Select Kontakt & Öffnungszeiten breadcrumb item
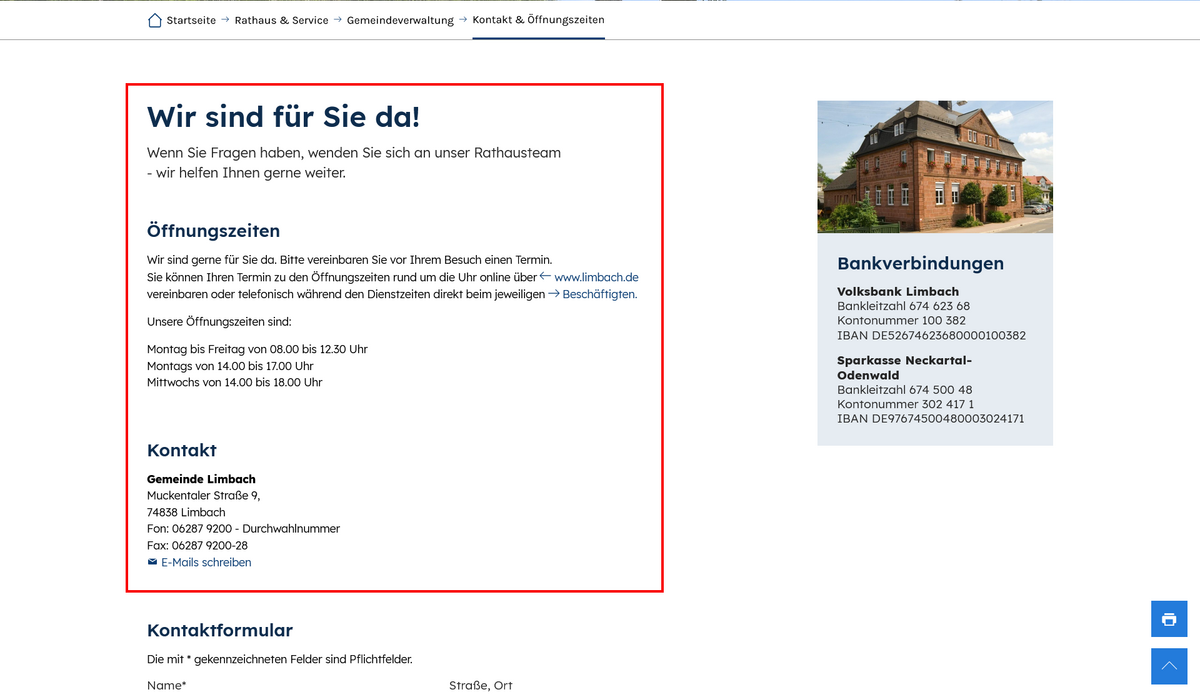This screenshot has width=1200, height=697. coord(538,20)
